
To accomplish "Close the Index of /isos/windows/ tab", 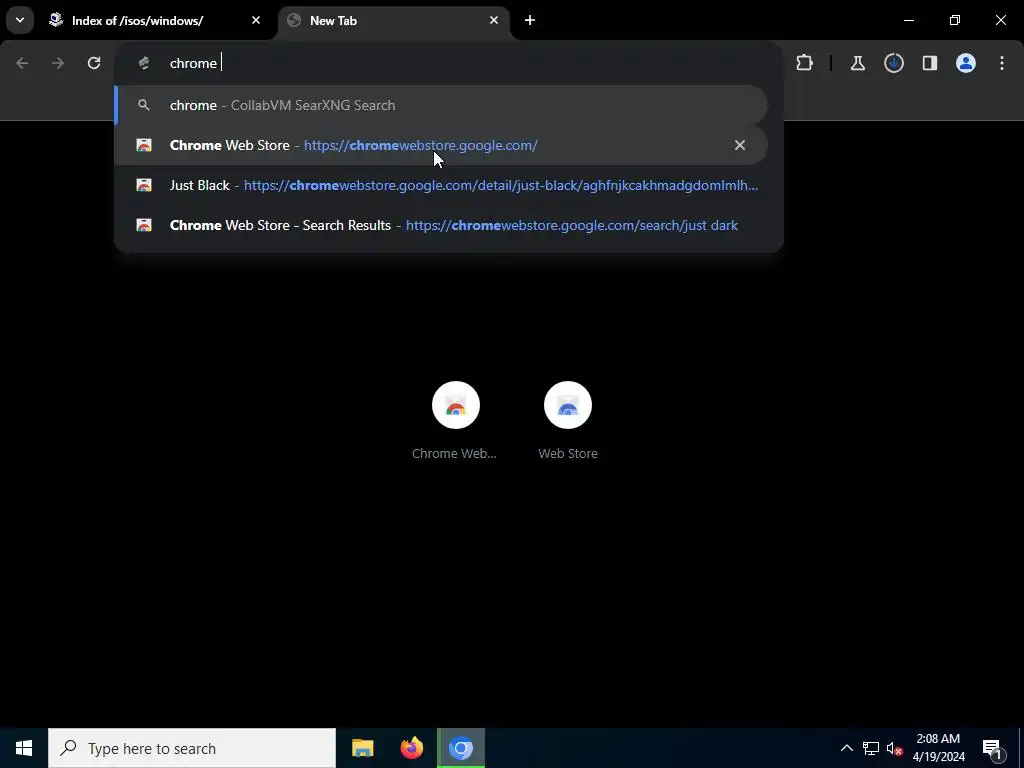I will (x=256, y=20).
